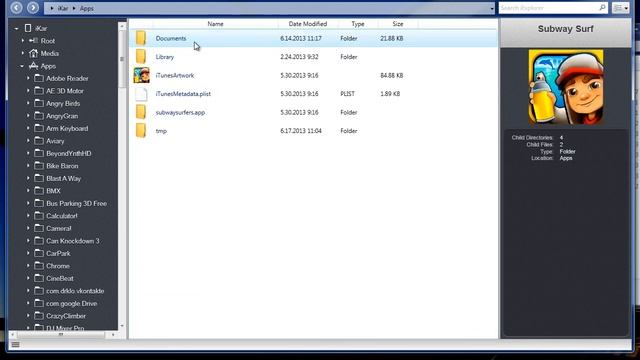Select Arm Keyboard in the apps tree
The width and height of the screenshot is (640, 360).
(67, 129)
